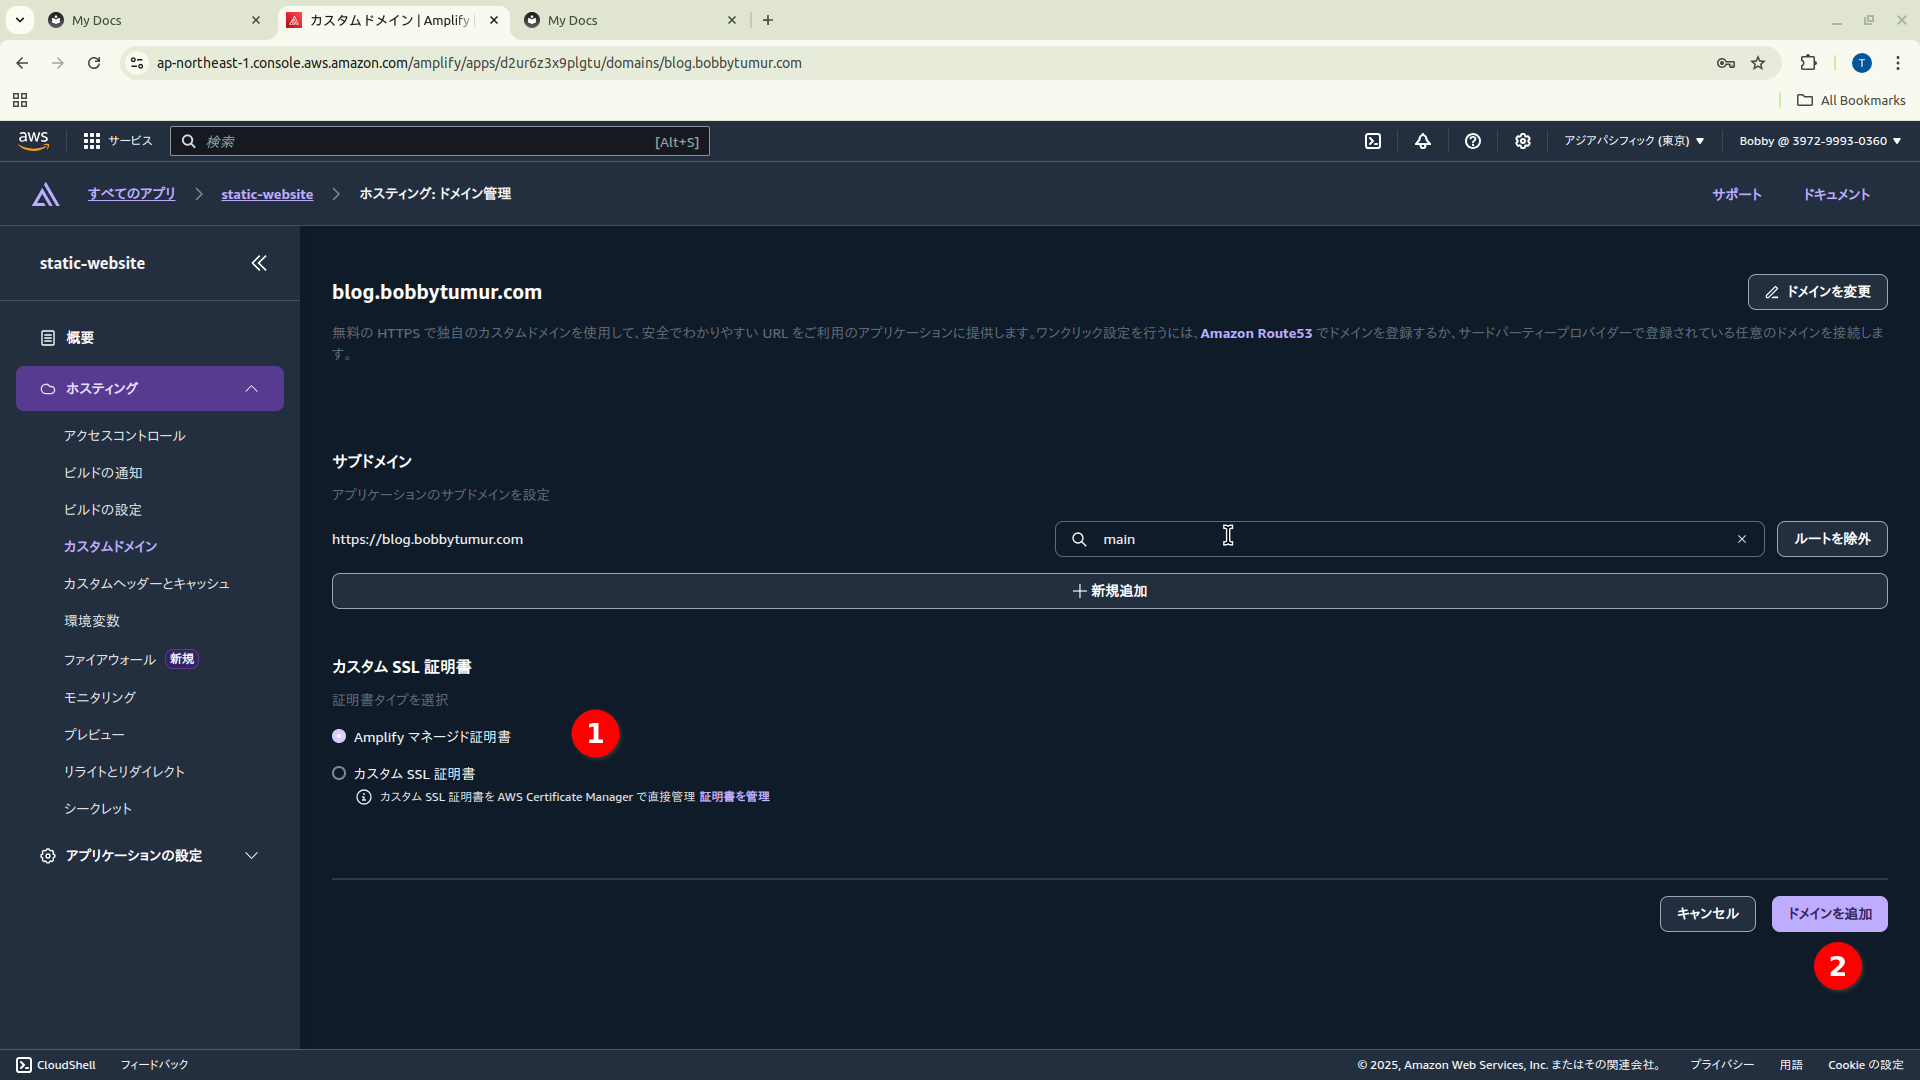Click the Amplify logo in the breadcrumb

(x=45, y=194)
